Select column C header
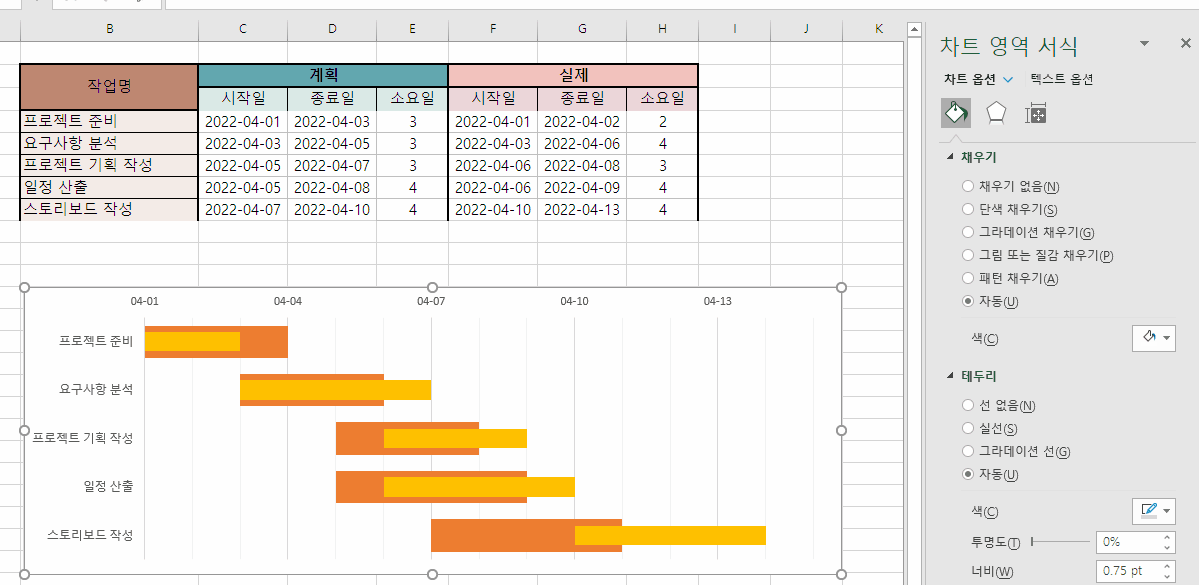This screenshot has width=1199, height=585. (243, 29)
